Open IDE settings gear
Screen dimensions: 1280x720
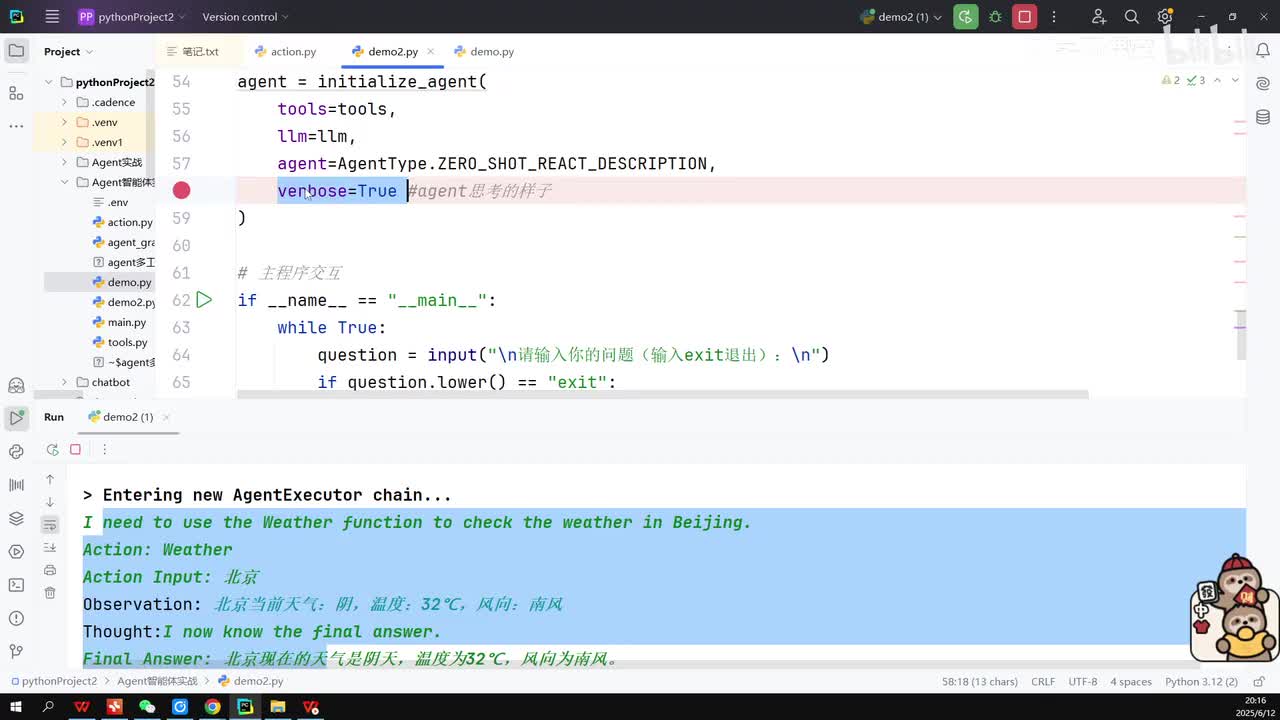[x=1165, y=17]
